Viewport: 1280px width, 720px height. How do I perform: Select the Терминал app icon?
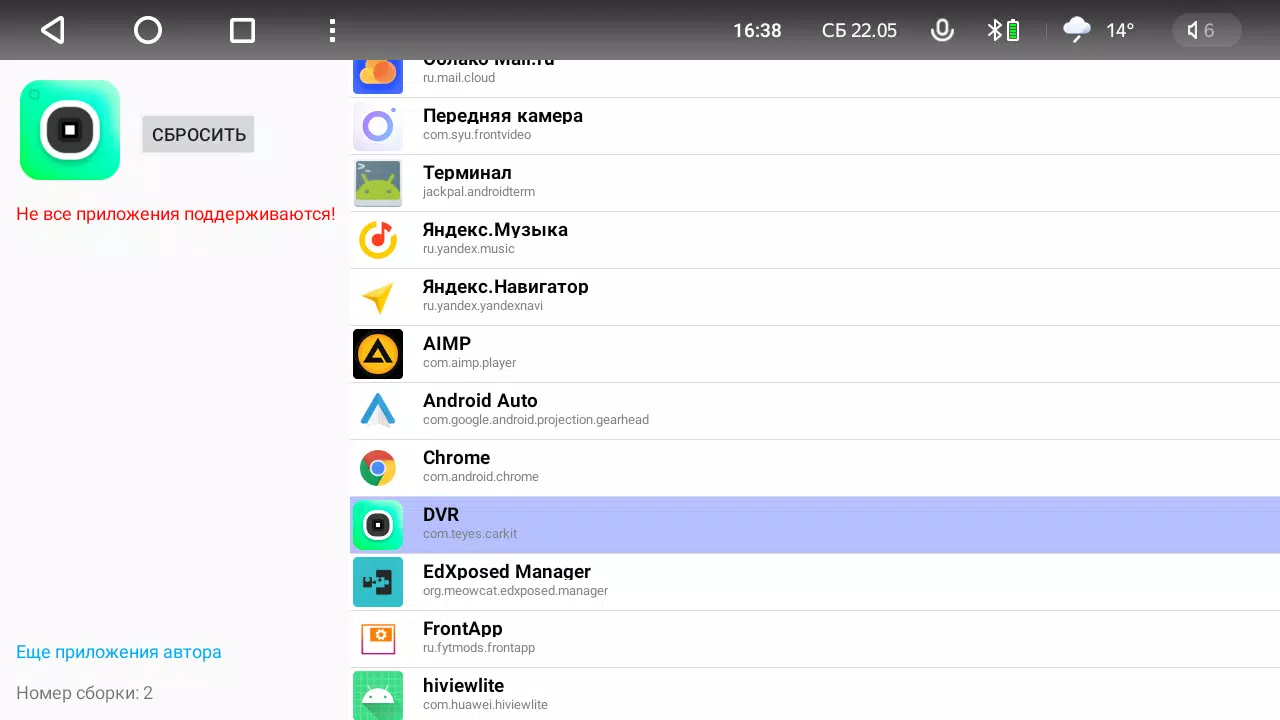[378, 183]
